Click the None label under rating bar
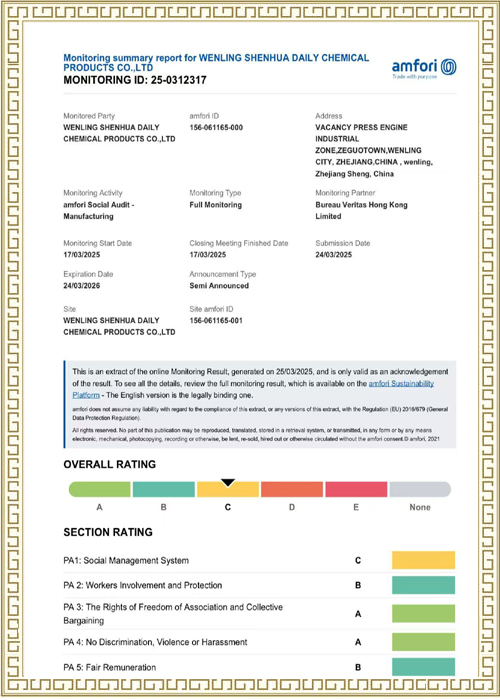Image resolution: width=500 pixels, height=700 pixels. [x=420, y=507]
